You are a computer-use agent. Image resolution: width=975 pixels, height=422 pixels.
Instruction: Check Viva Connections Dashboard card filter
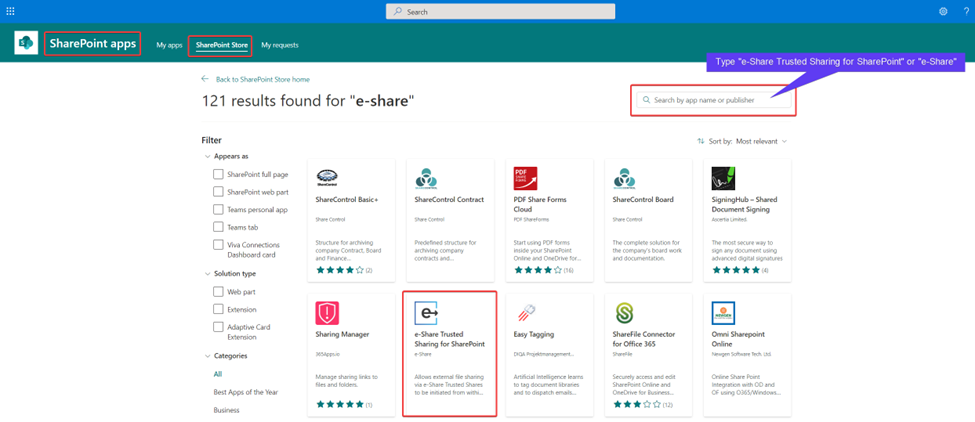pyautogui.click(x=218, y=245)
